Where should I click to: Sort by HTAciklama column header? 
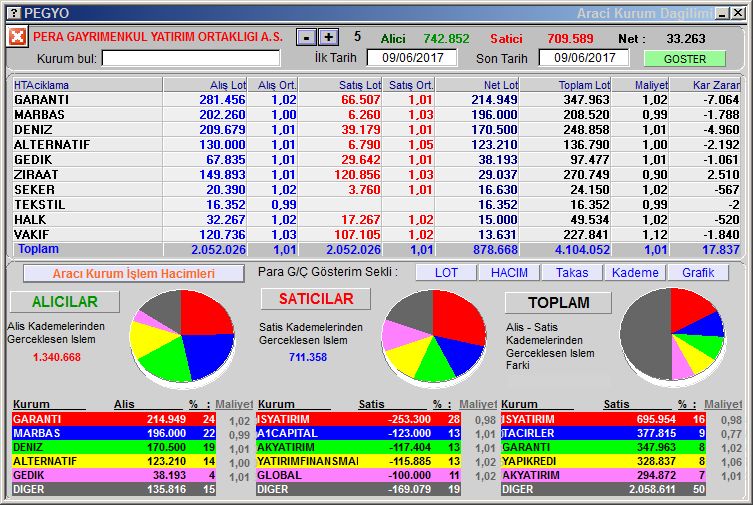pyautogui.click(x=88, y=85)
